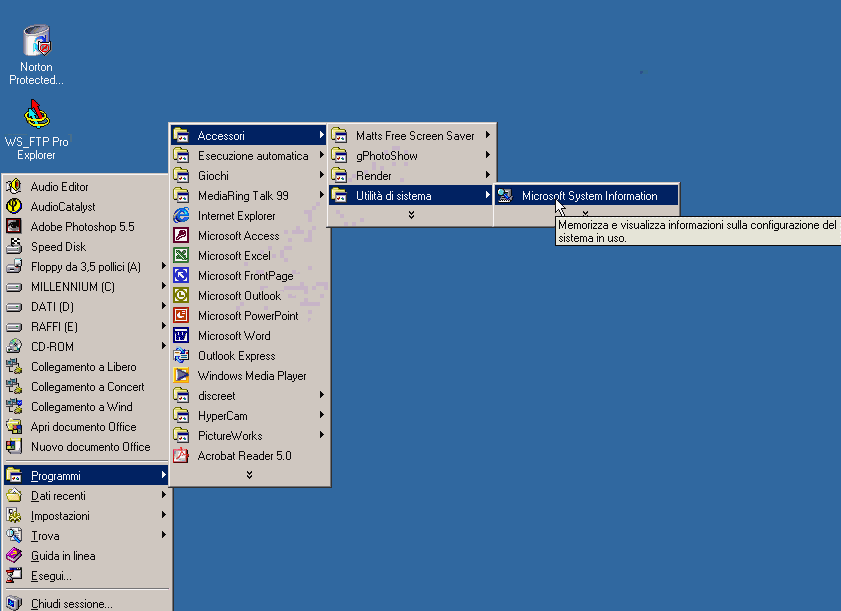Screen dimensions: 841x611
Task: Show more items via Programmi menu chevron
Action: pyautogui.click(x=249, y=475)
